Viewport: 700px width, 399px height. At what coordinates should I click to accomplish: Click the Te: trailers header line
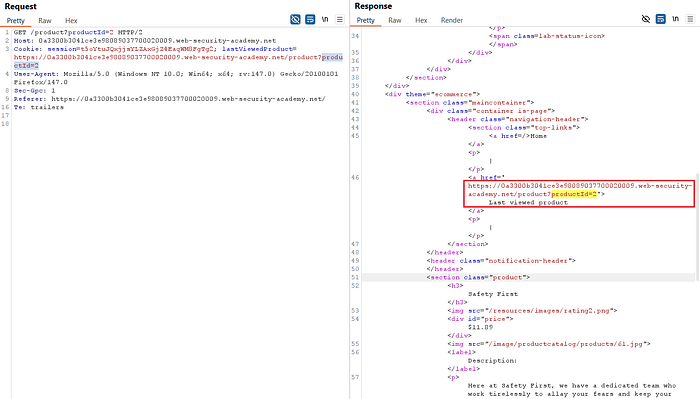(38, 107)
